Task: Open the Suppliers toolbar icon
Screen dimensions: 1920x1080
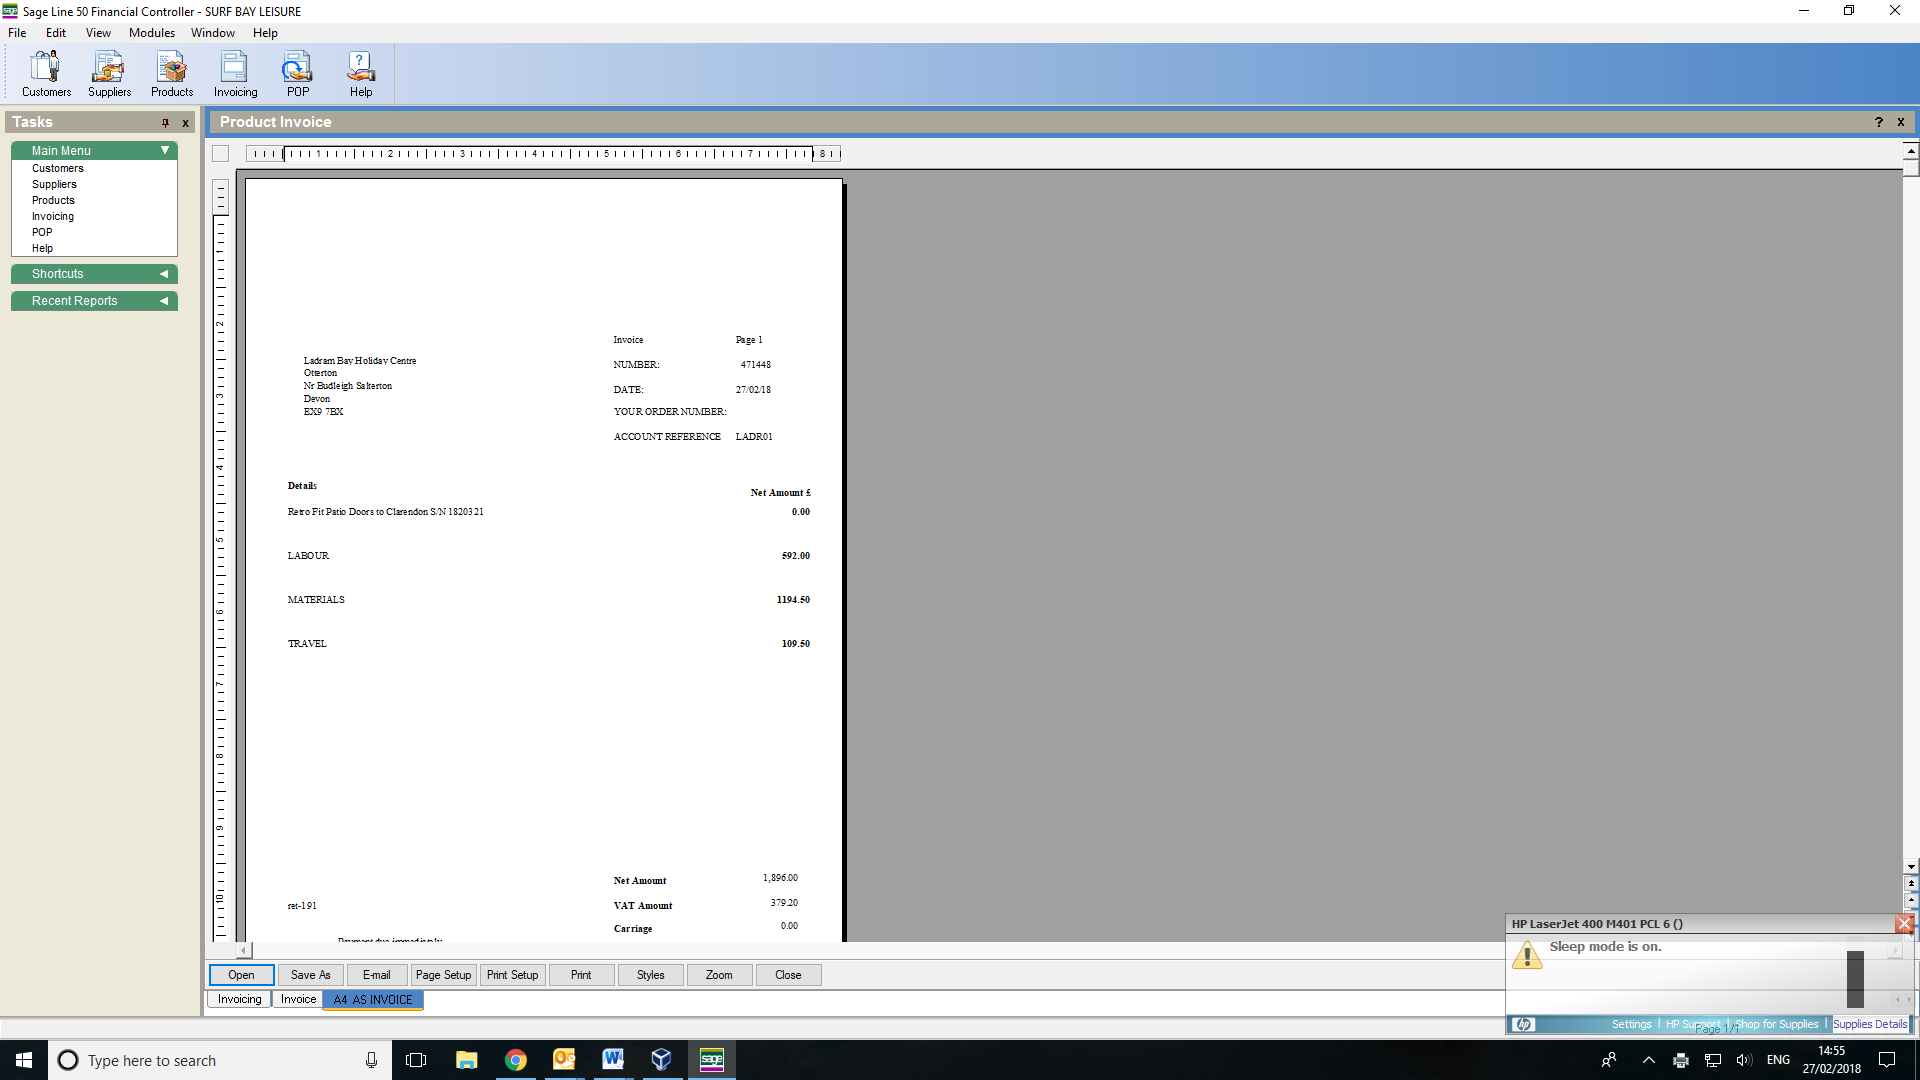Action: pos(109,74)
